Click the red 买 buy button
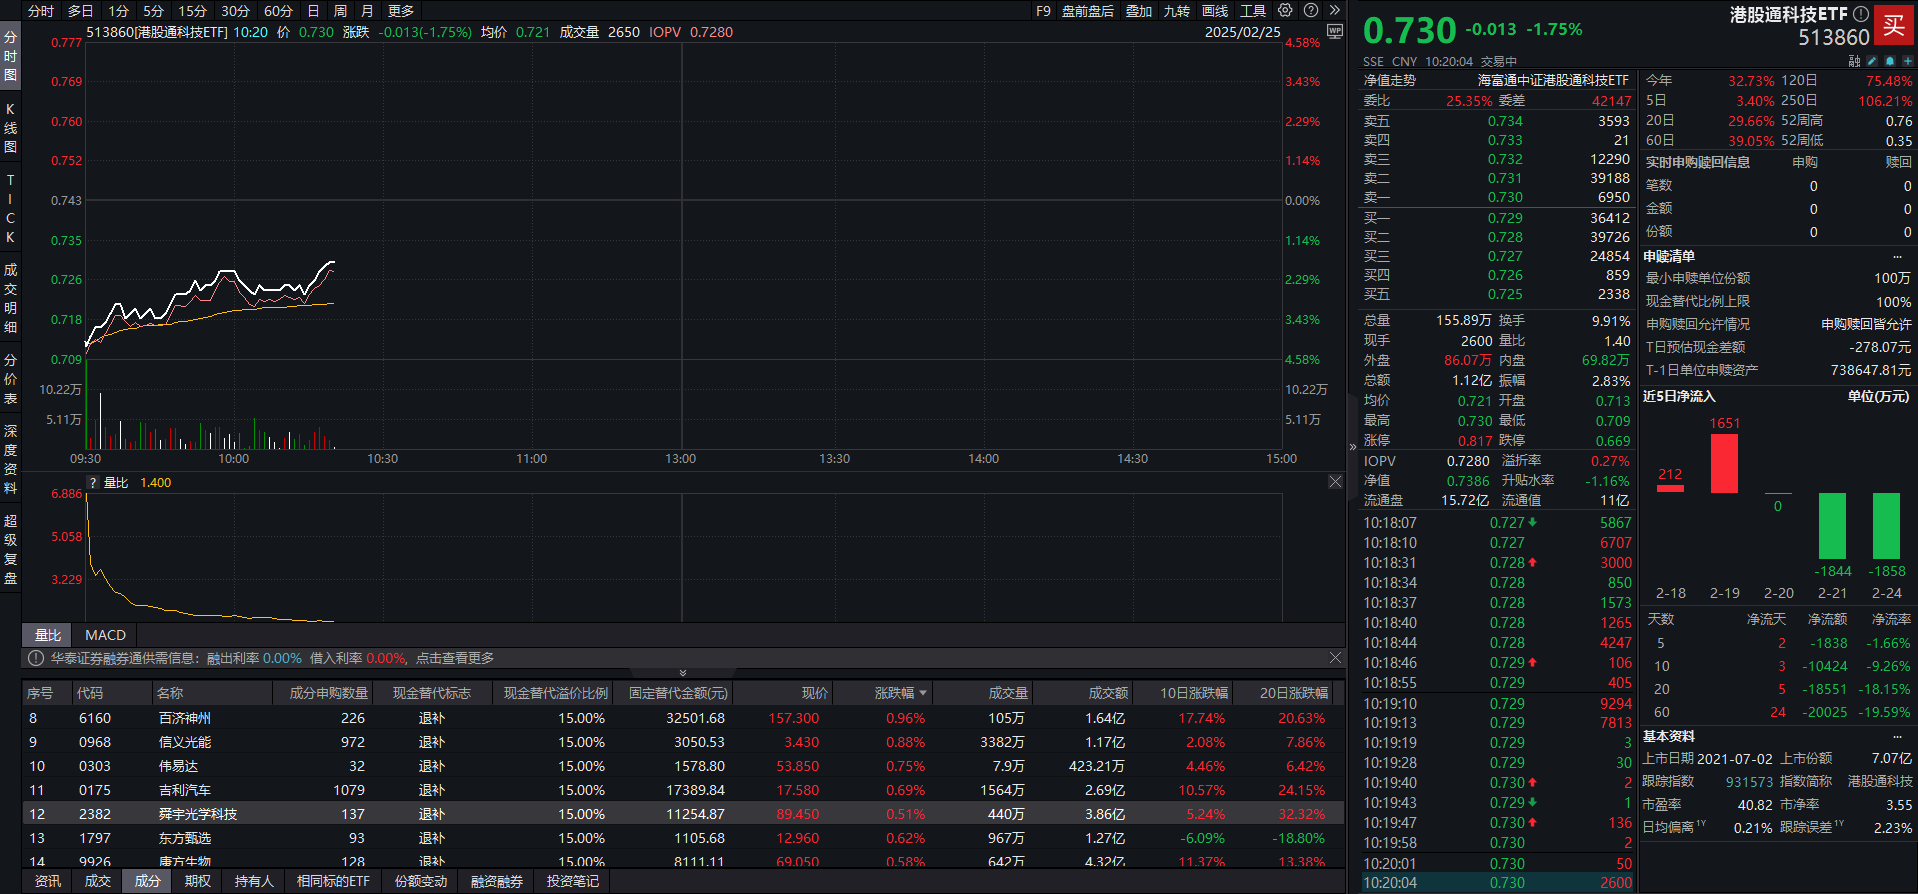This screenshot has height=894, width=1918. point(1894,26)
